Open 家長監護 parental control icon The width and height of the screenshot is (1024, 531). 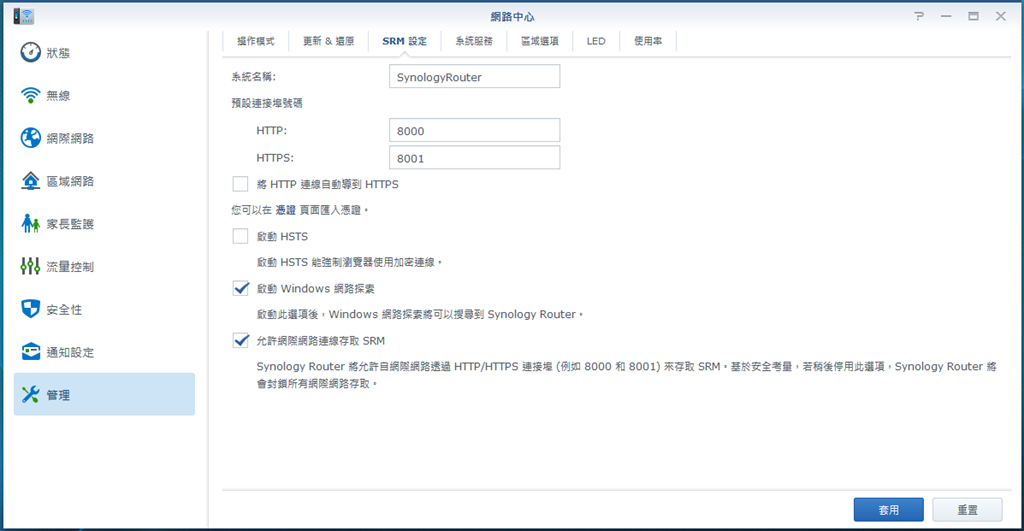click(x=30, y=223)
